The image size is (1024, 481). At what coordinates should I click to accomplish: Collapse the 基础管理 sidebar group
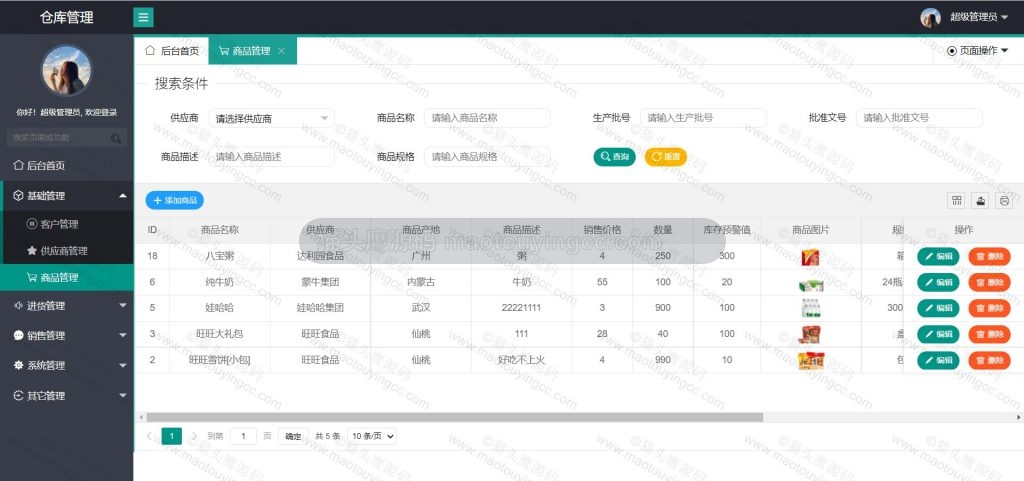[x=67, y=196]
